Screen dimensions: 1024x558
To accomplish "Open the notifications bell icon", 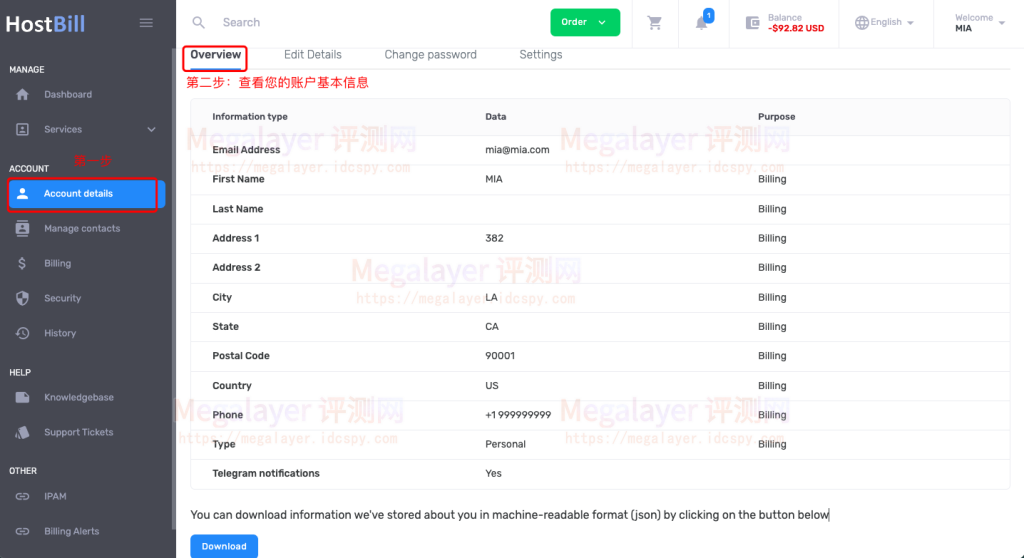I will coord(702,23).
